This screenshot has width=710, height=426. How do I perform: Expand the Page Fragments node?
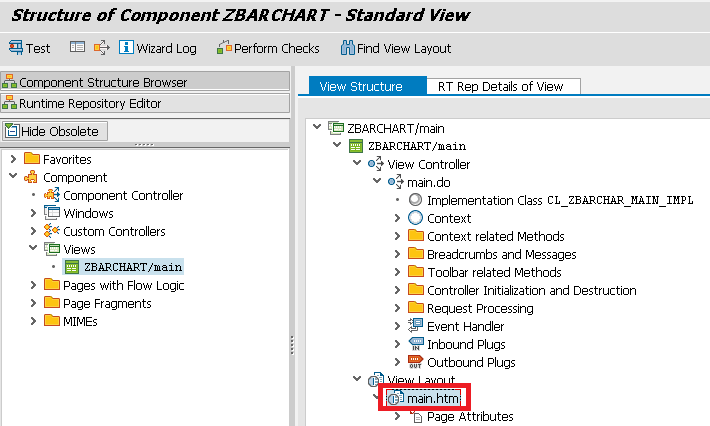(x=33, y=303)
